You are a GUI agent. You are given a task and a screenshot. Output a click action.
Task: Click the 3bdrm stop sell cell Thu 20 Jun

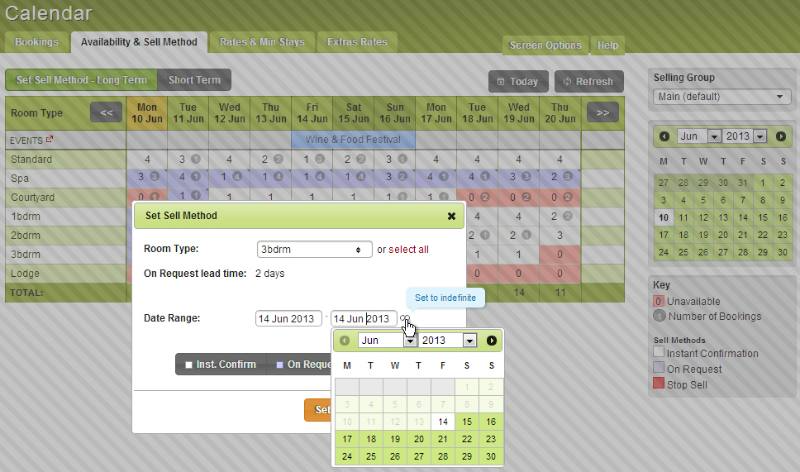(x=560, y=254)
